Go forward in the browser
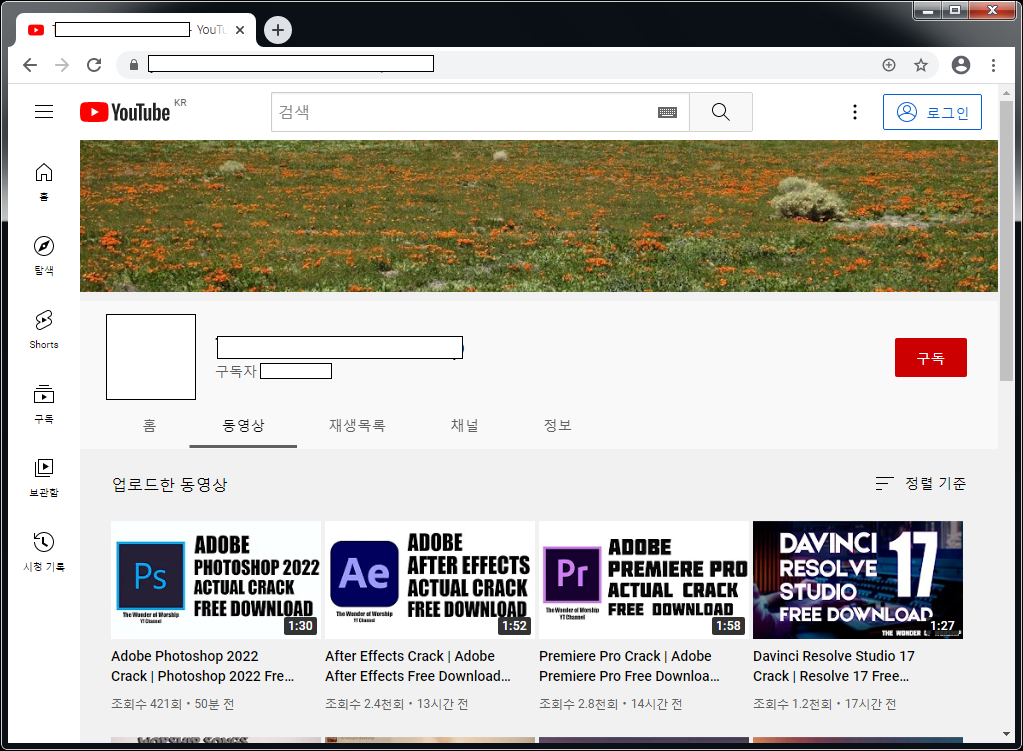This screenshot has width=1023, height=751. (62, 65)
